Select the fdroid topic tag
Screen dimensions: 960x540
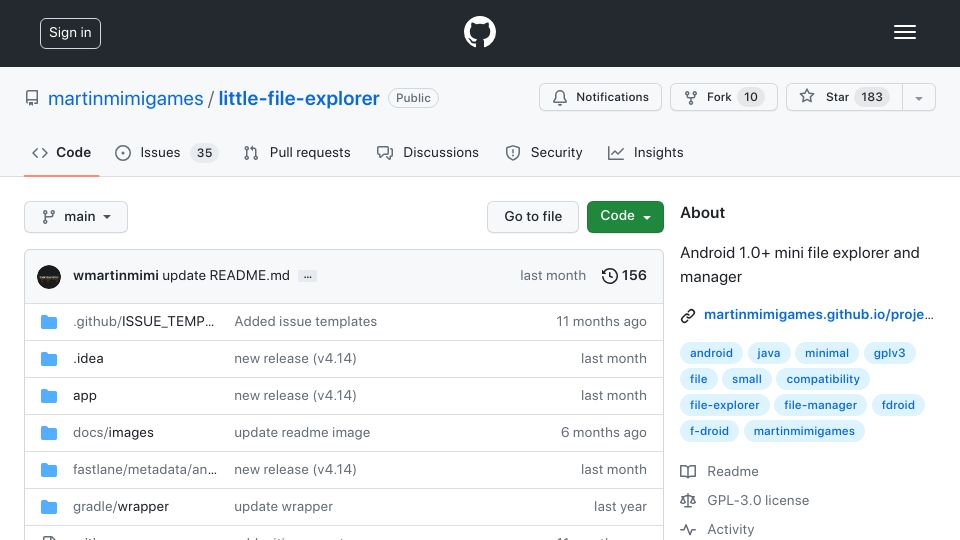click(898, 405)
